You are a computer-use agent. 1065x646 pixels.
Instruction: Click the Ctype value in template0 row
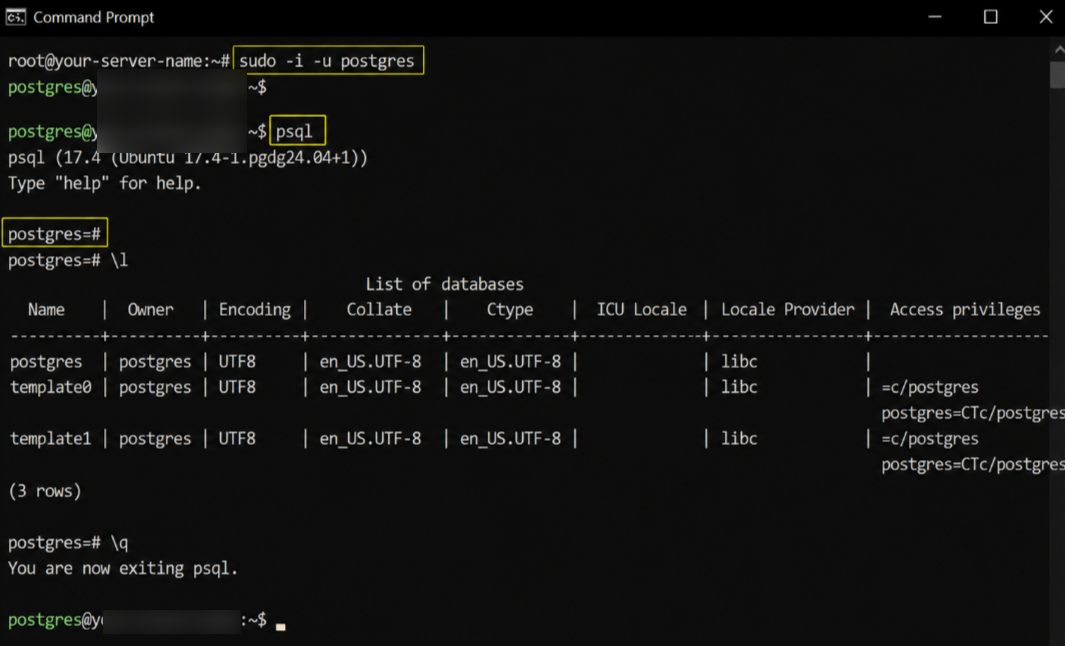(x=511, y=387)
